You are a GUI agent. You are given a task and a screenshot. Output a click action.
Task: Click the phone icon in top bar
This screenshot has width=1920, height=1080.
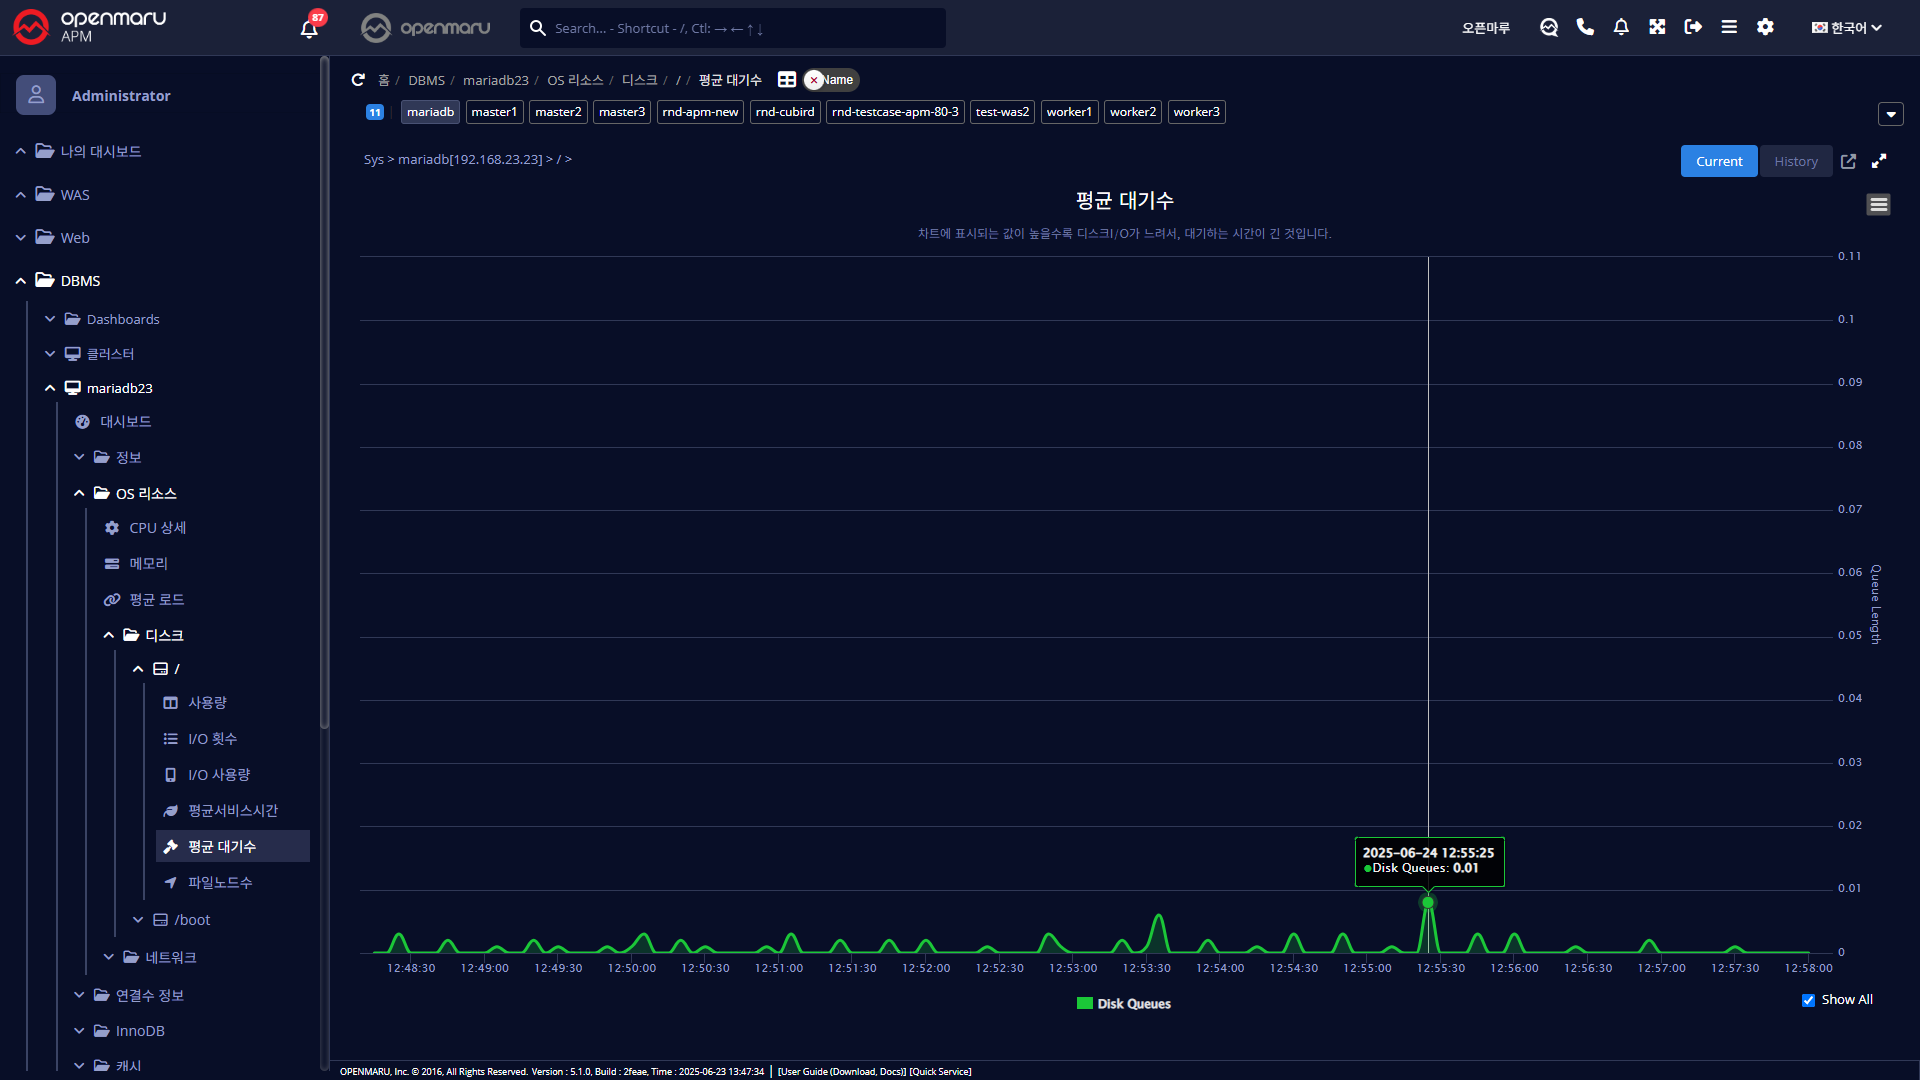pos(1585,27)
